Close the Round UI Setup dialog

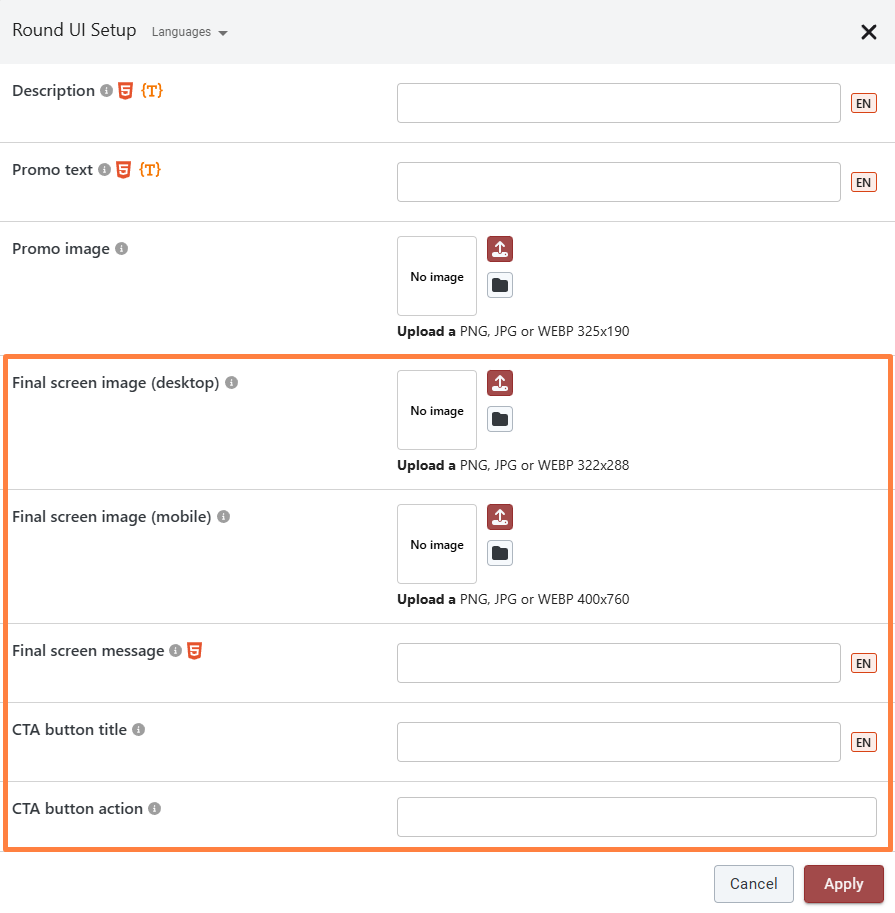[868, 32]
